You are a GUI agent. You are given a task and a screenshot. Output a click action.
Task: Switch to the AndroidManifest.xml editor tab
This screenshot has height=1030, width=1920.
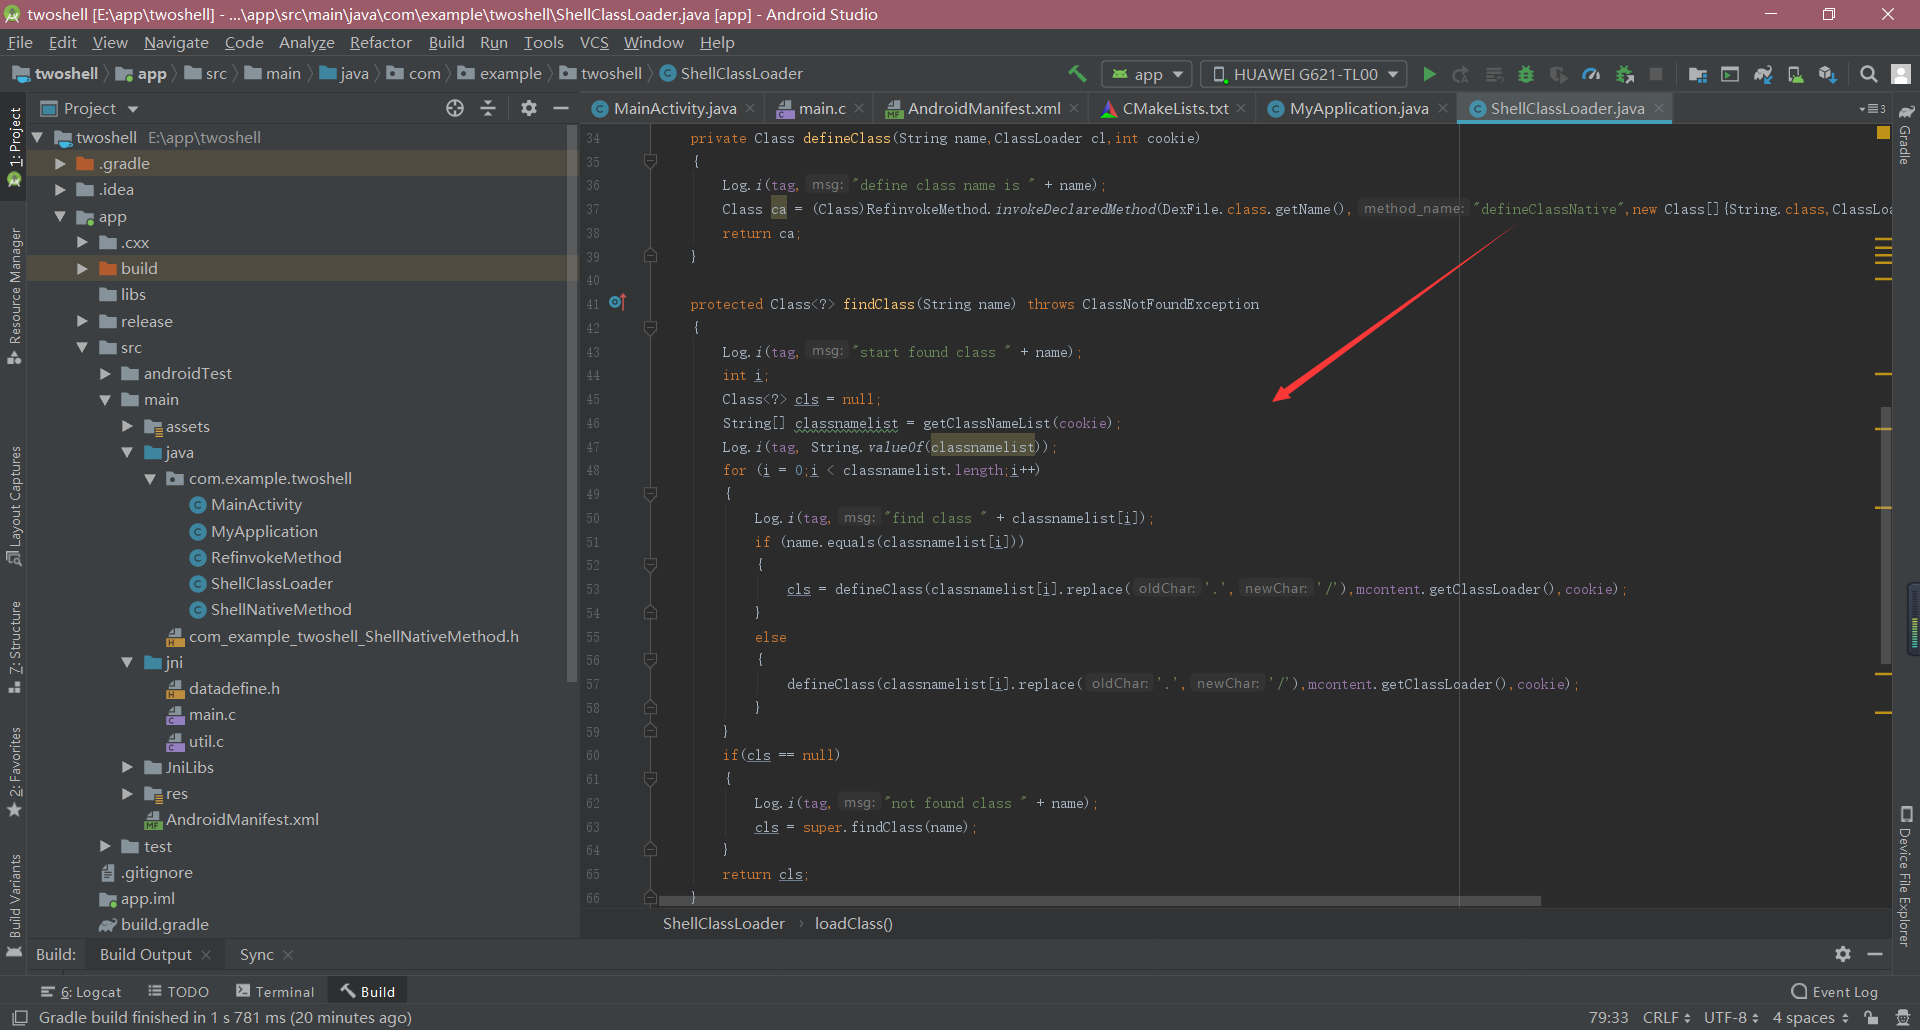pyautogui.click(x=983, y=108)
